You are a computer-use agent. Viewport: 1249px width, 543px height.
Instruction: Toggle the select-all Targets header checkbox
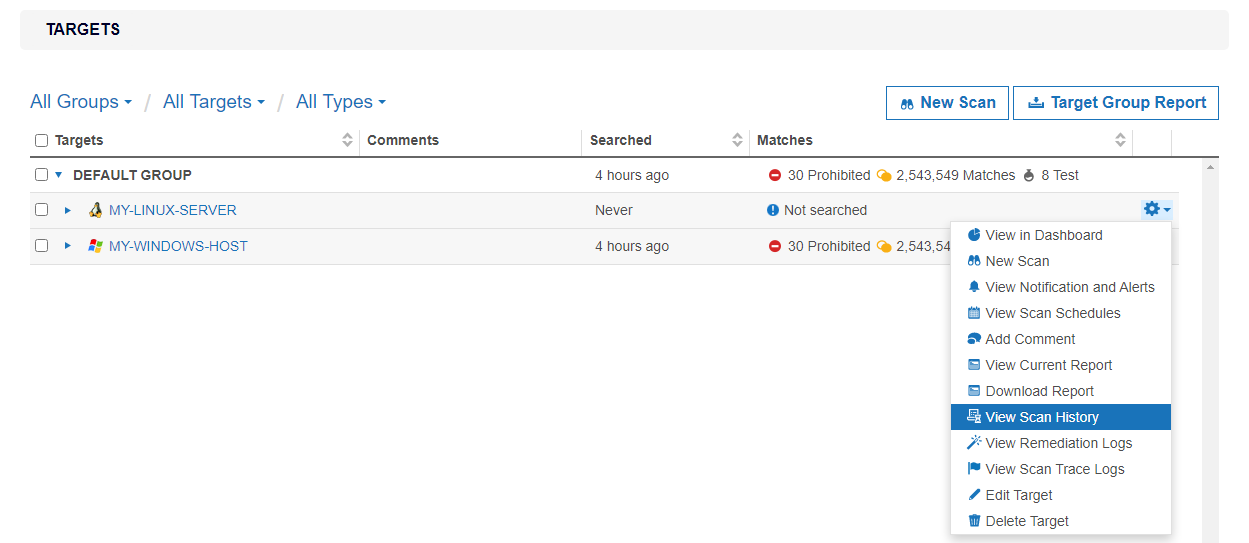(x=42, y=141)
